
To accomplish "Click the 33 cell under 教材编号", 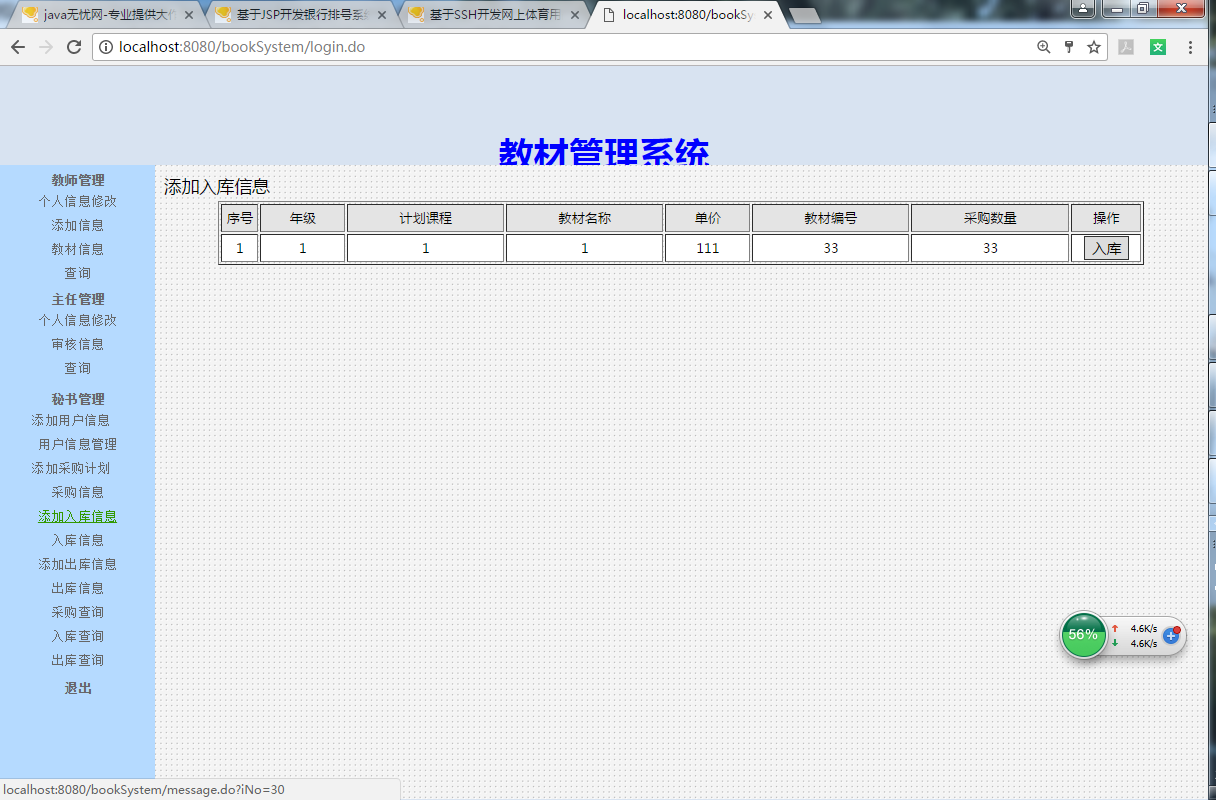I will pos(831,248).
